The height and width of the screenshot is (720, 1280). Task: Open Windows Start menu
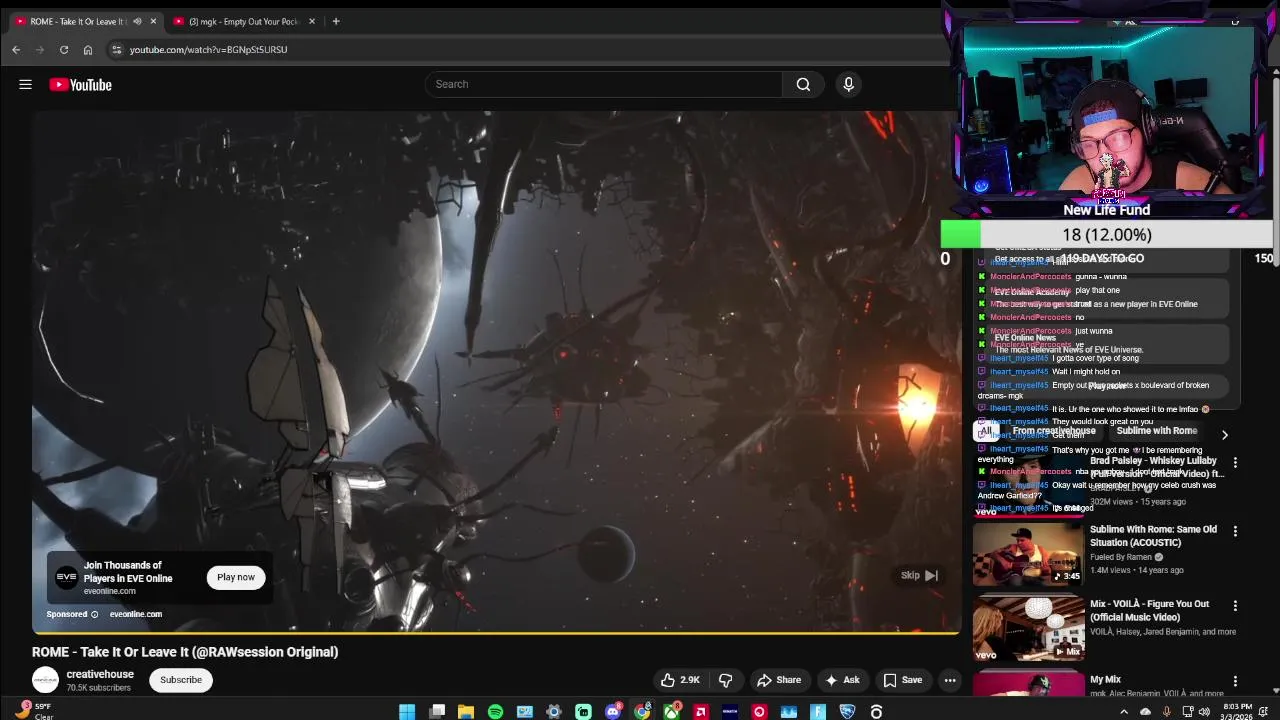click(407, 712)
